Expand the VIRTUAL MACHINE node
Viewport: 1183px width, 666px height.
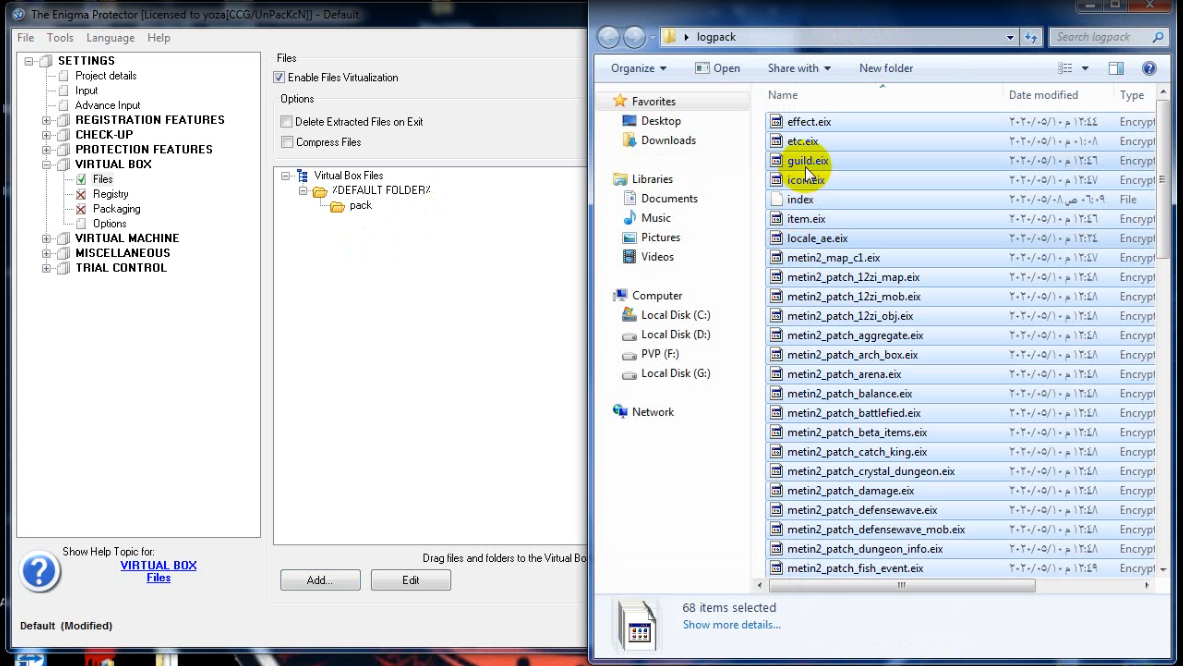(47, 238)
